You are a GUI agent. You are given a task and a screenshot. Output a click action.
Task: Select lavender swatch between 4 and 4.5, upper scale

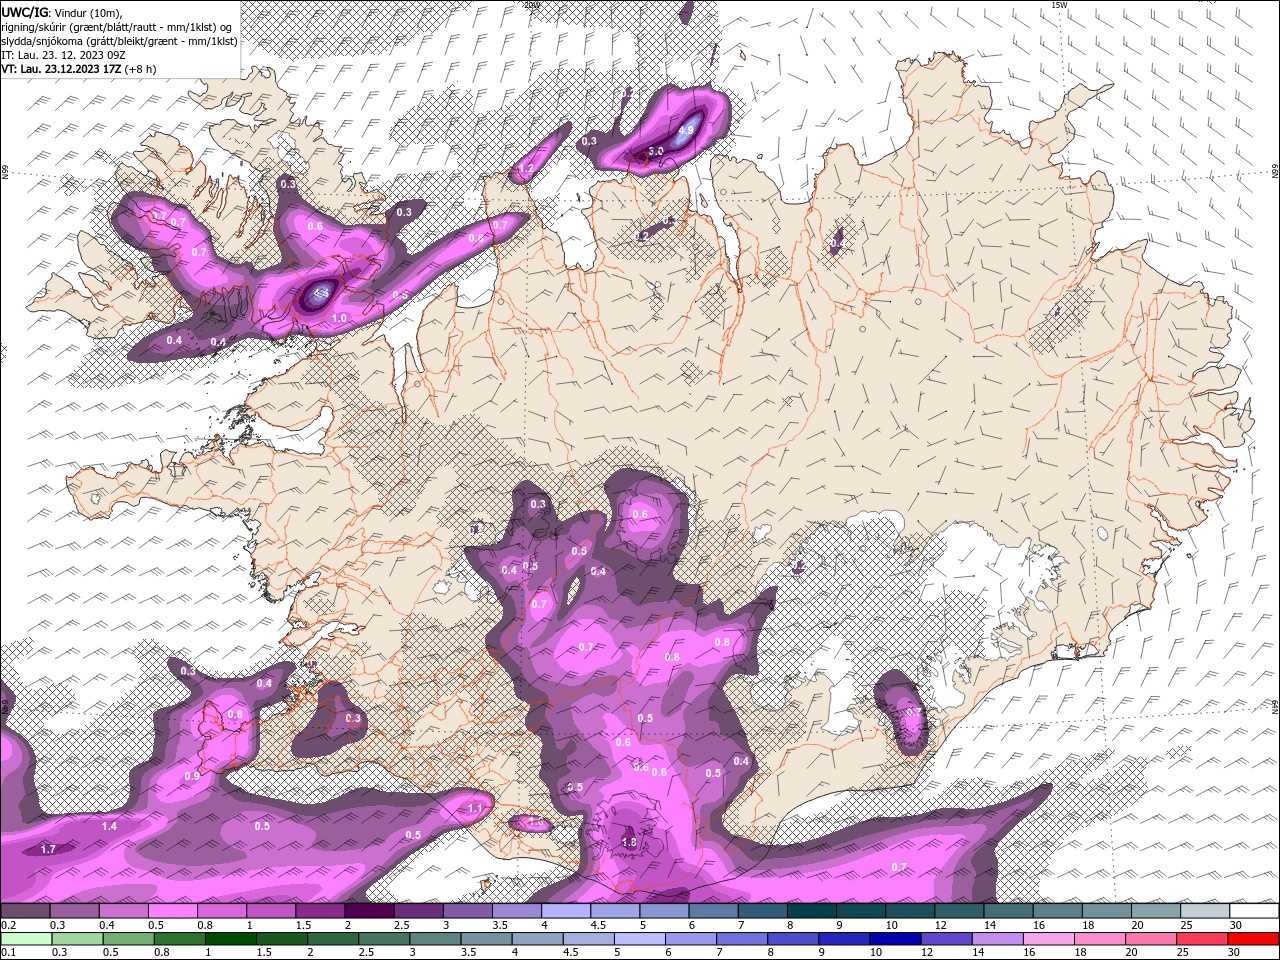click(x=566, y=911)
